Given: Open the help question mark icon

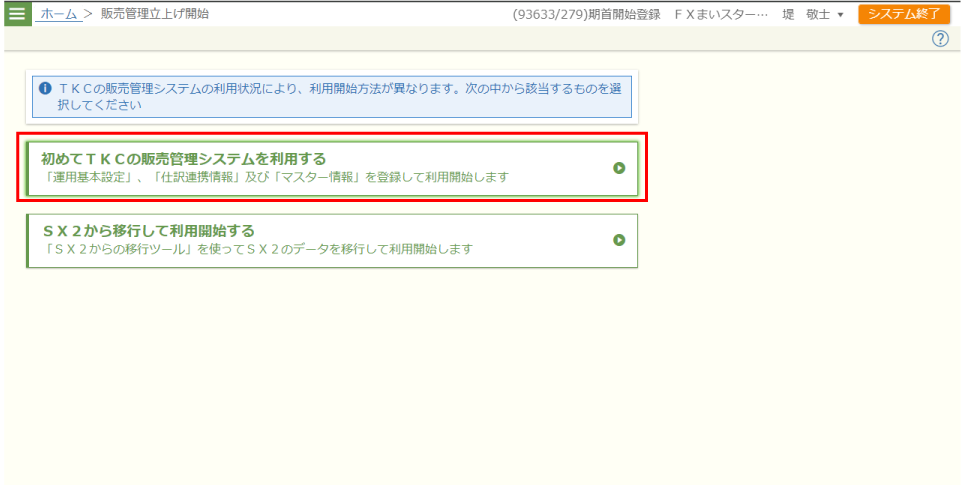Looking at the screenshot, I should pyautogui.click(x=940, y=39).
